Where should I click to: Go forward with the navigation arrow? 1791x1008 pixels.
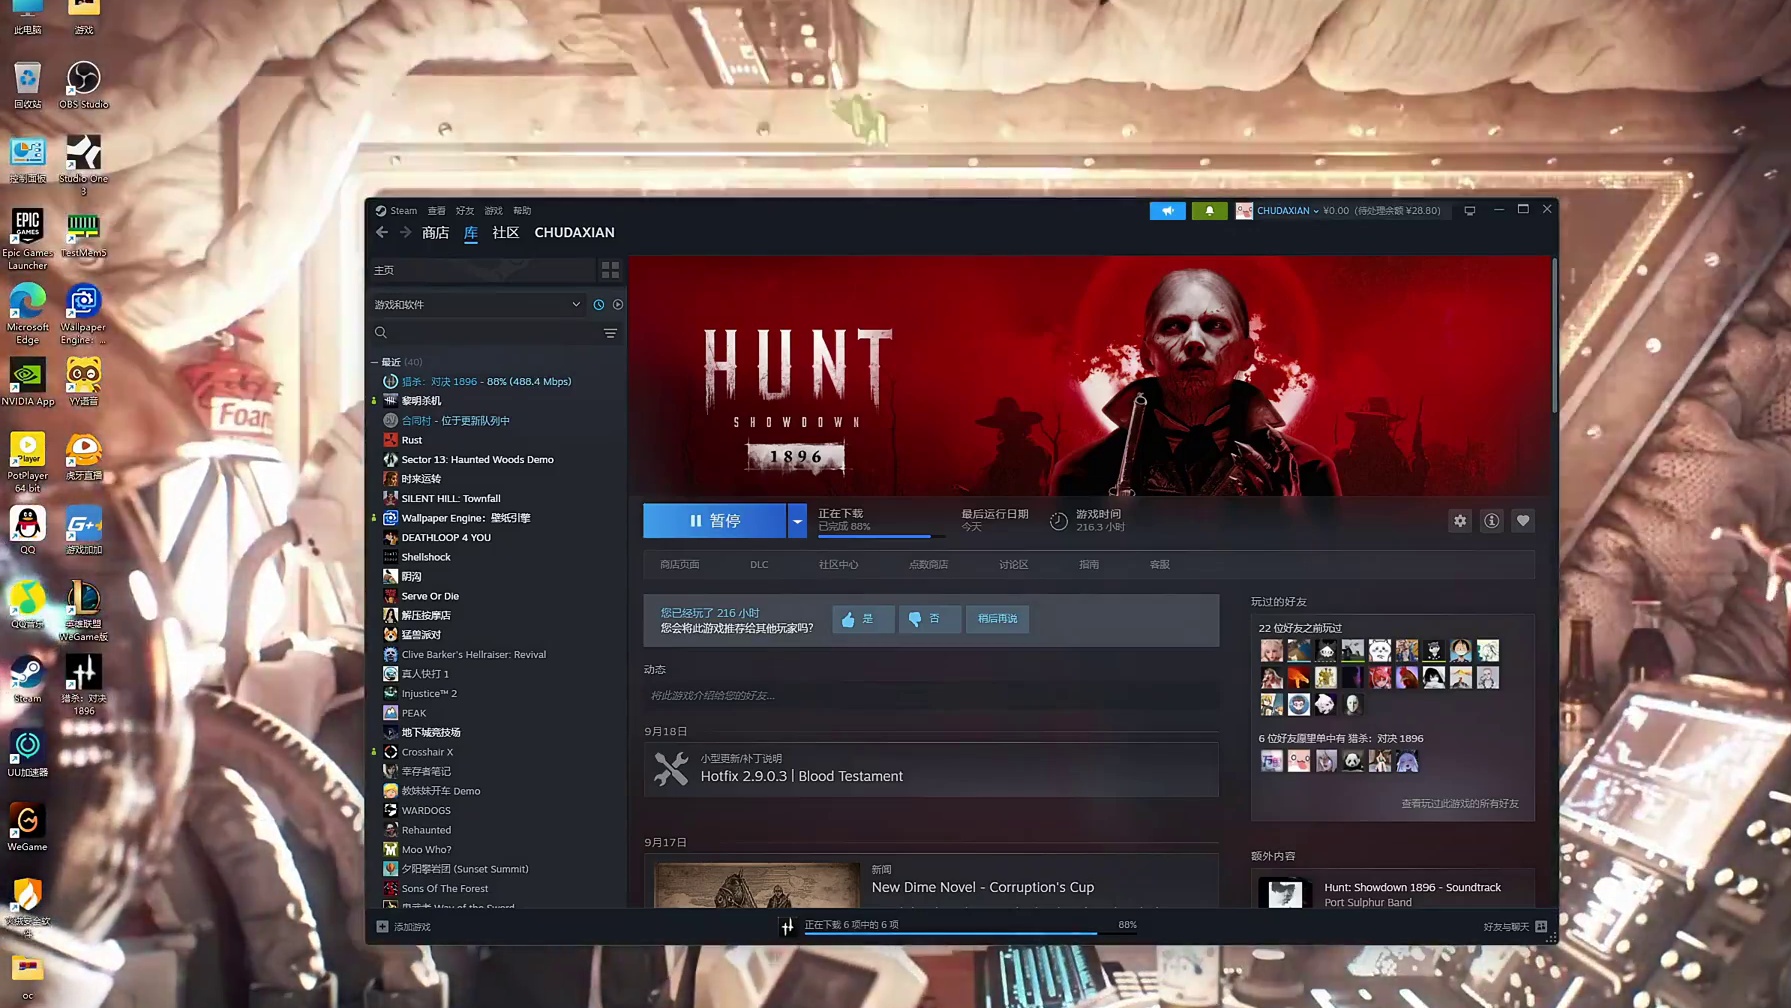[x=405, y=232]
